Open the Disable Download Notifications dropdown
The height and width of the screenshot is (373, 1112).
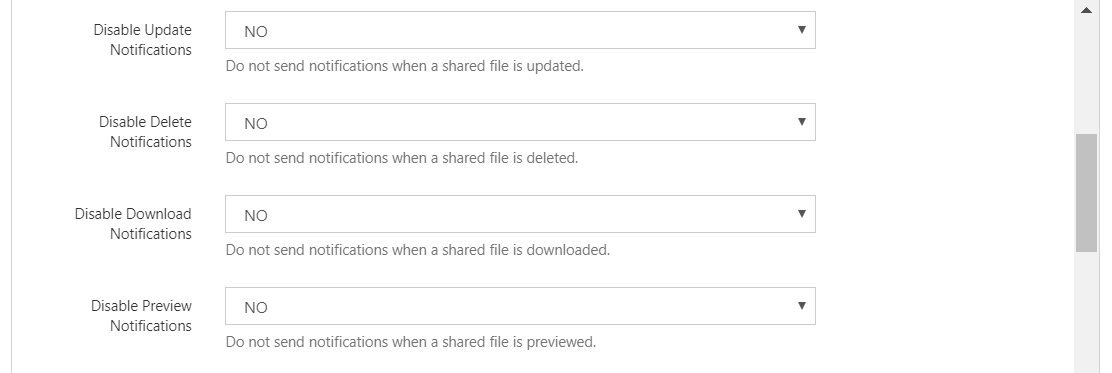(x=520, y=214)
